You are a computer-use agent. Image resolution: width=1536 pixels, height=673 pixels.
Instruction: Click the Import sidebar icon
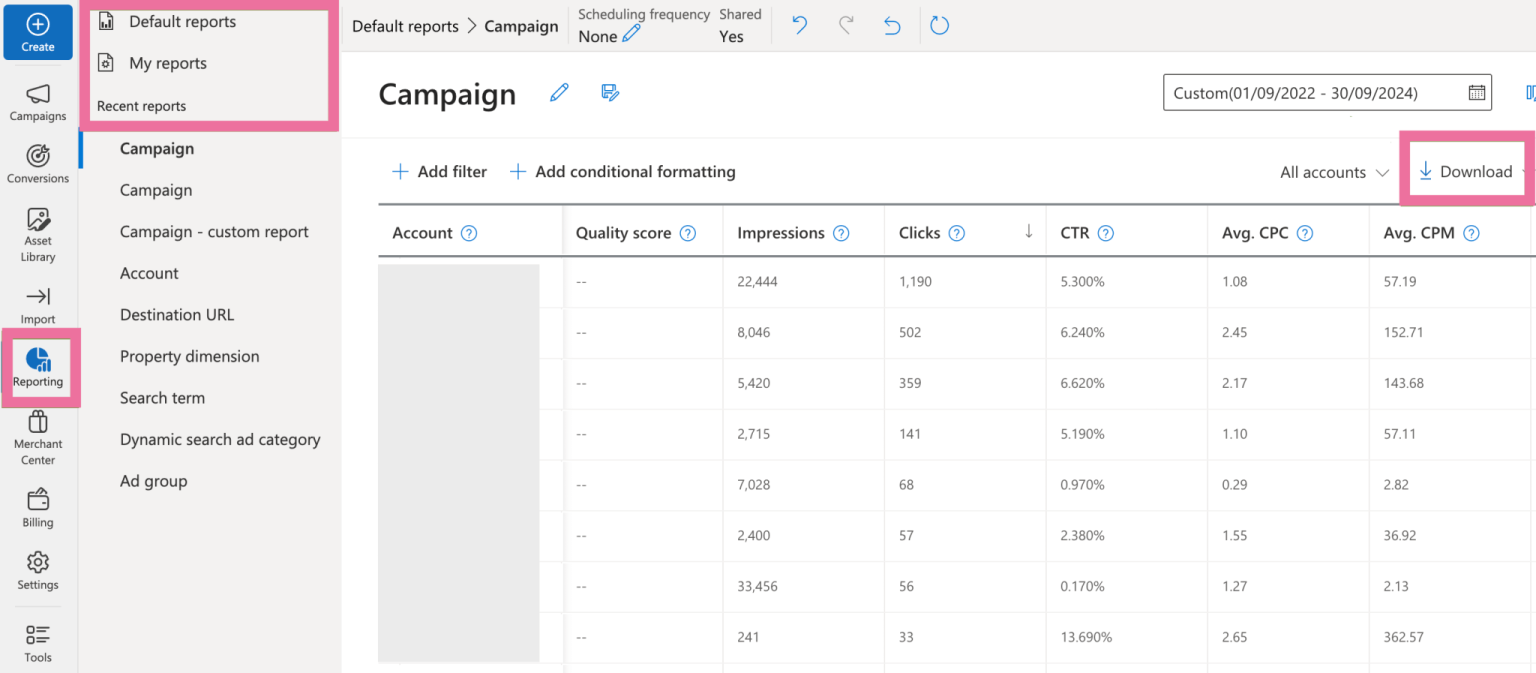[37, 303]
